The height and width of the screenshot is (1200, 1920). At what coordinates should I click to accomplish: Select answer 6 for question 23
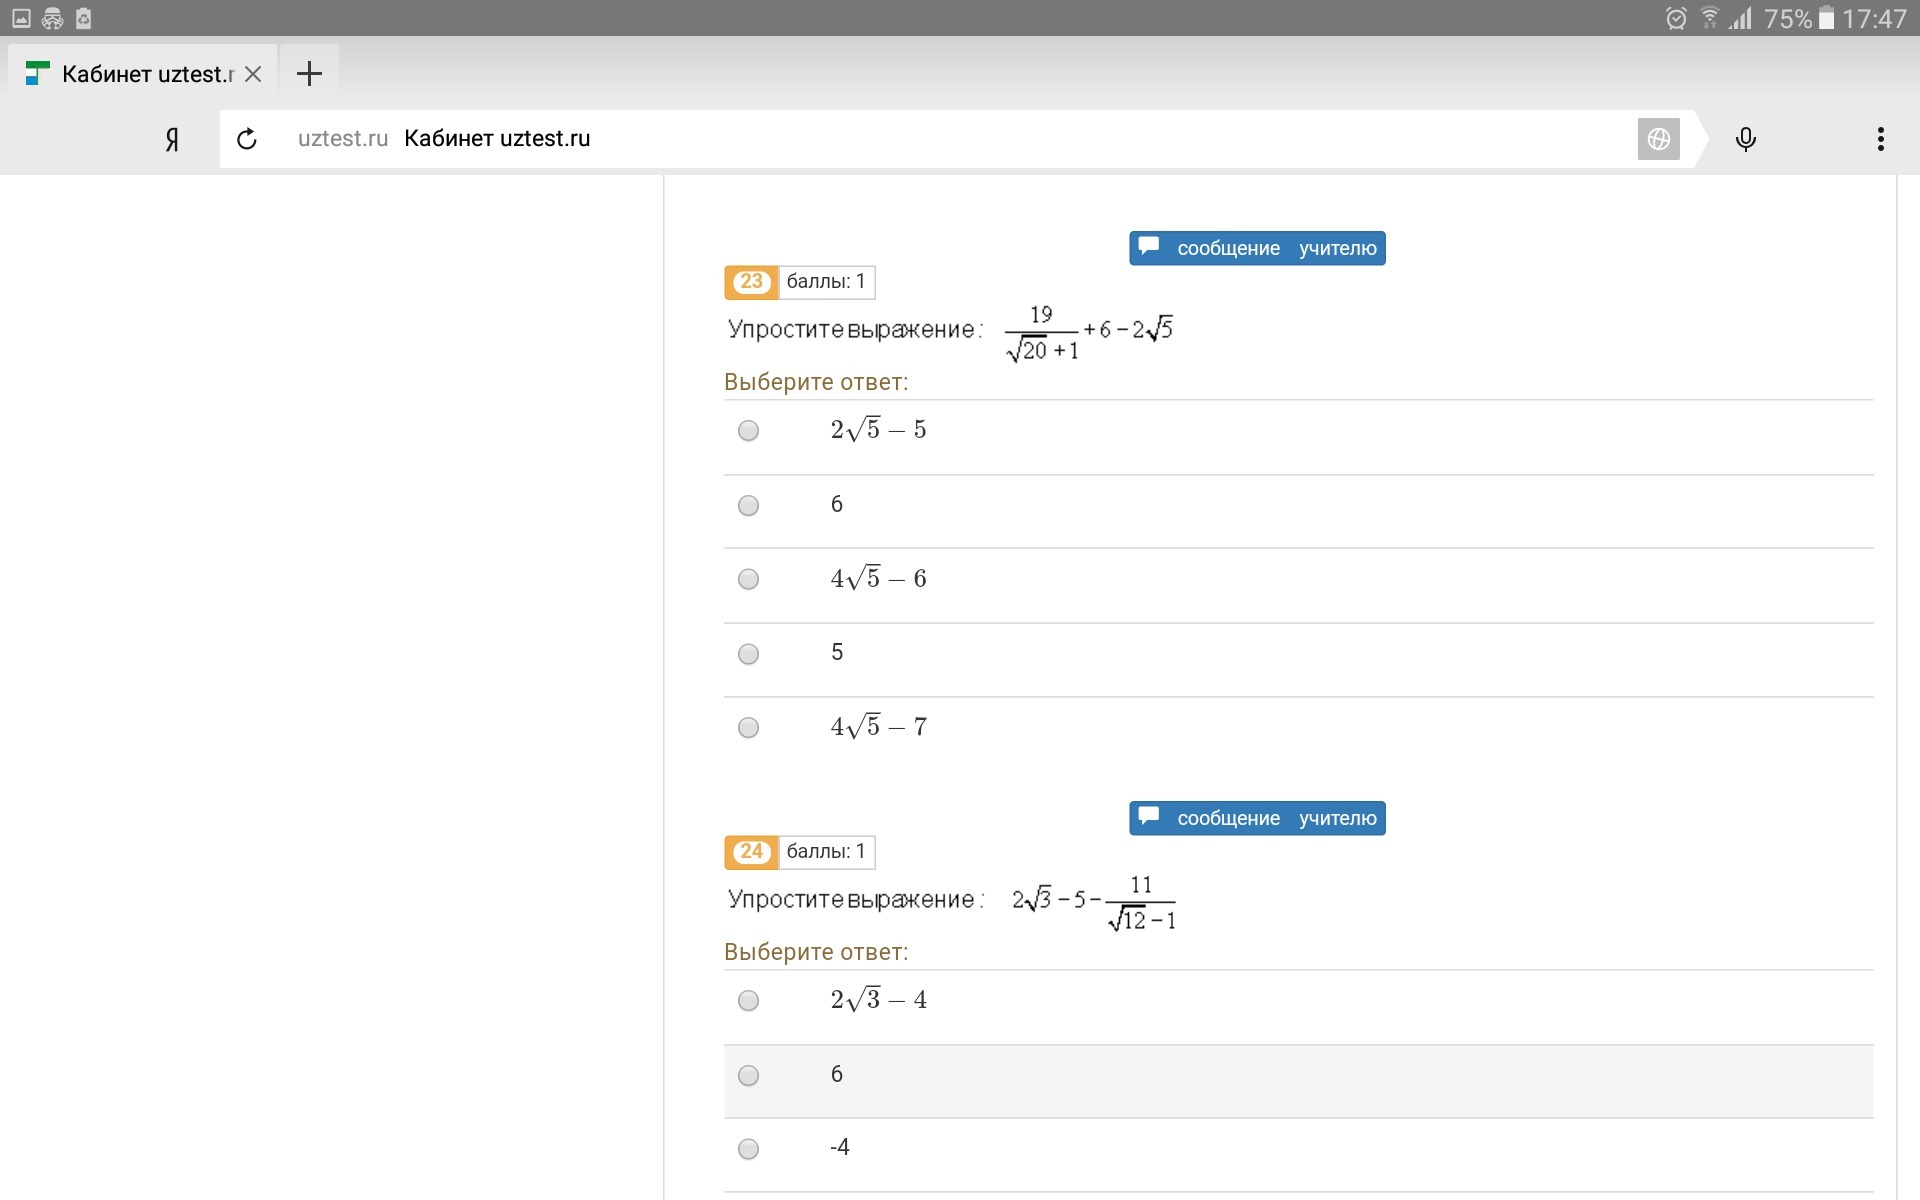coord(748,505)
